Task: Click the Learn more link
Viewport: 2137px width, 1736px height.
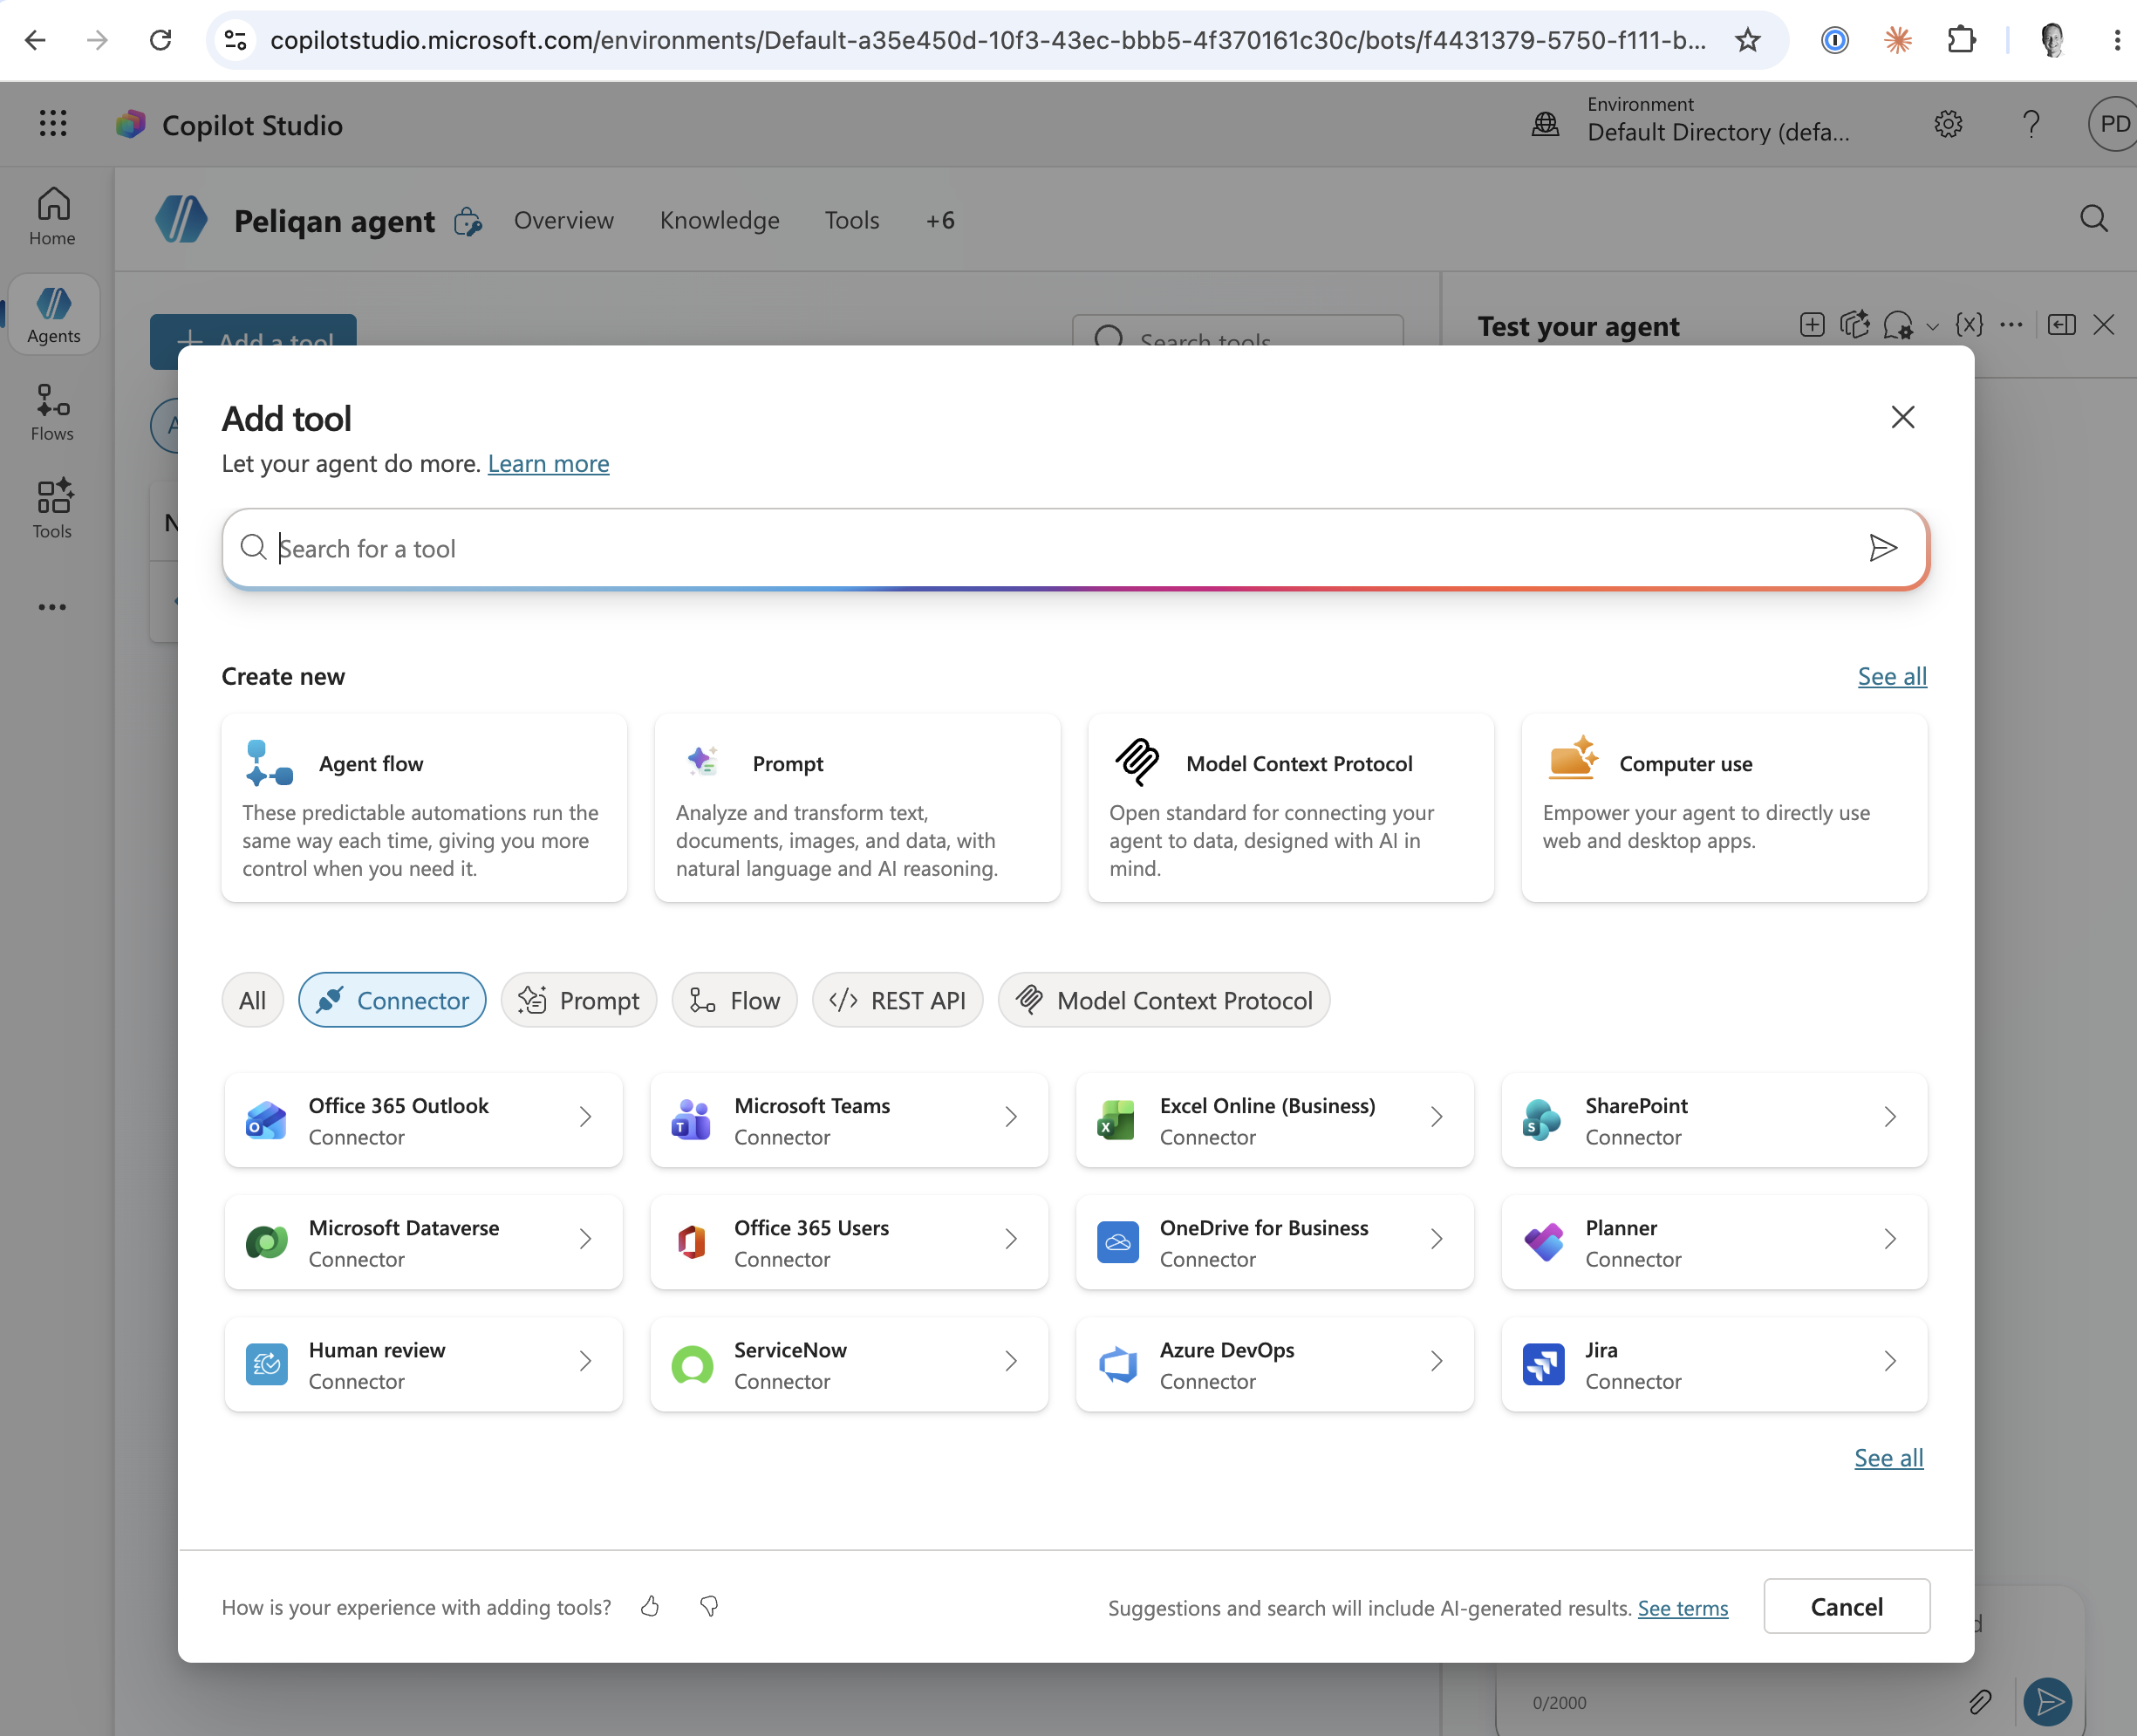Action: click(548, 464)
